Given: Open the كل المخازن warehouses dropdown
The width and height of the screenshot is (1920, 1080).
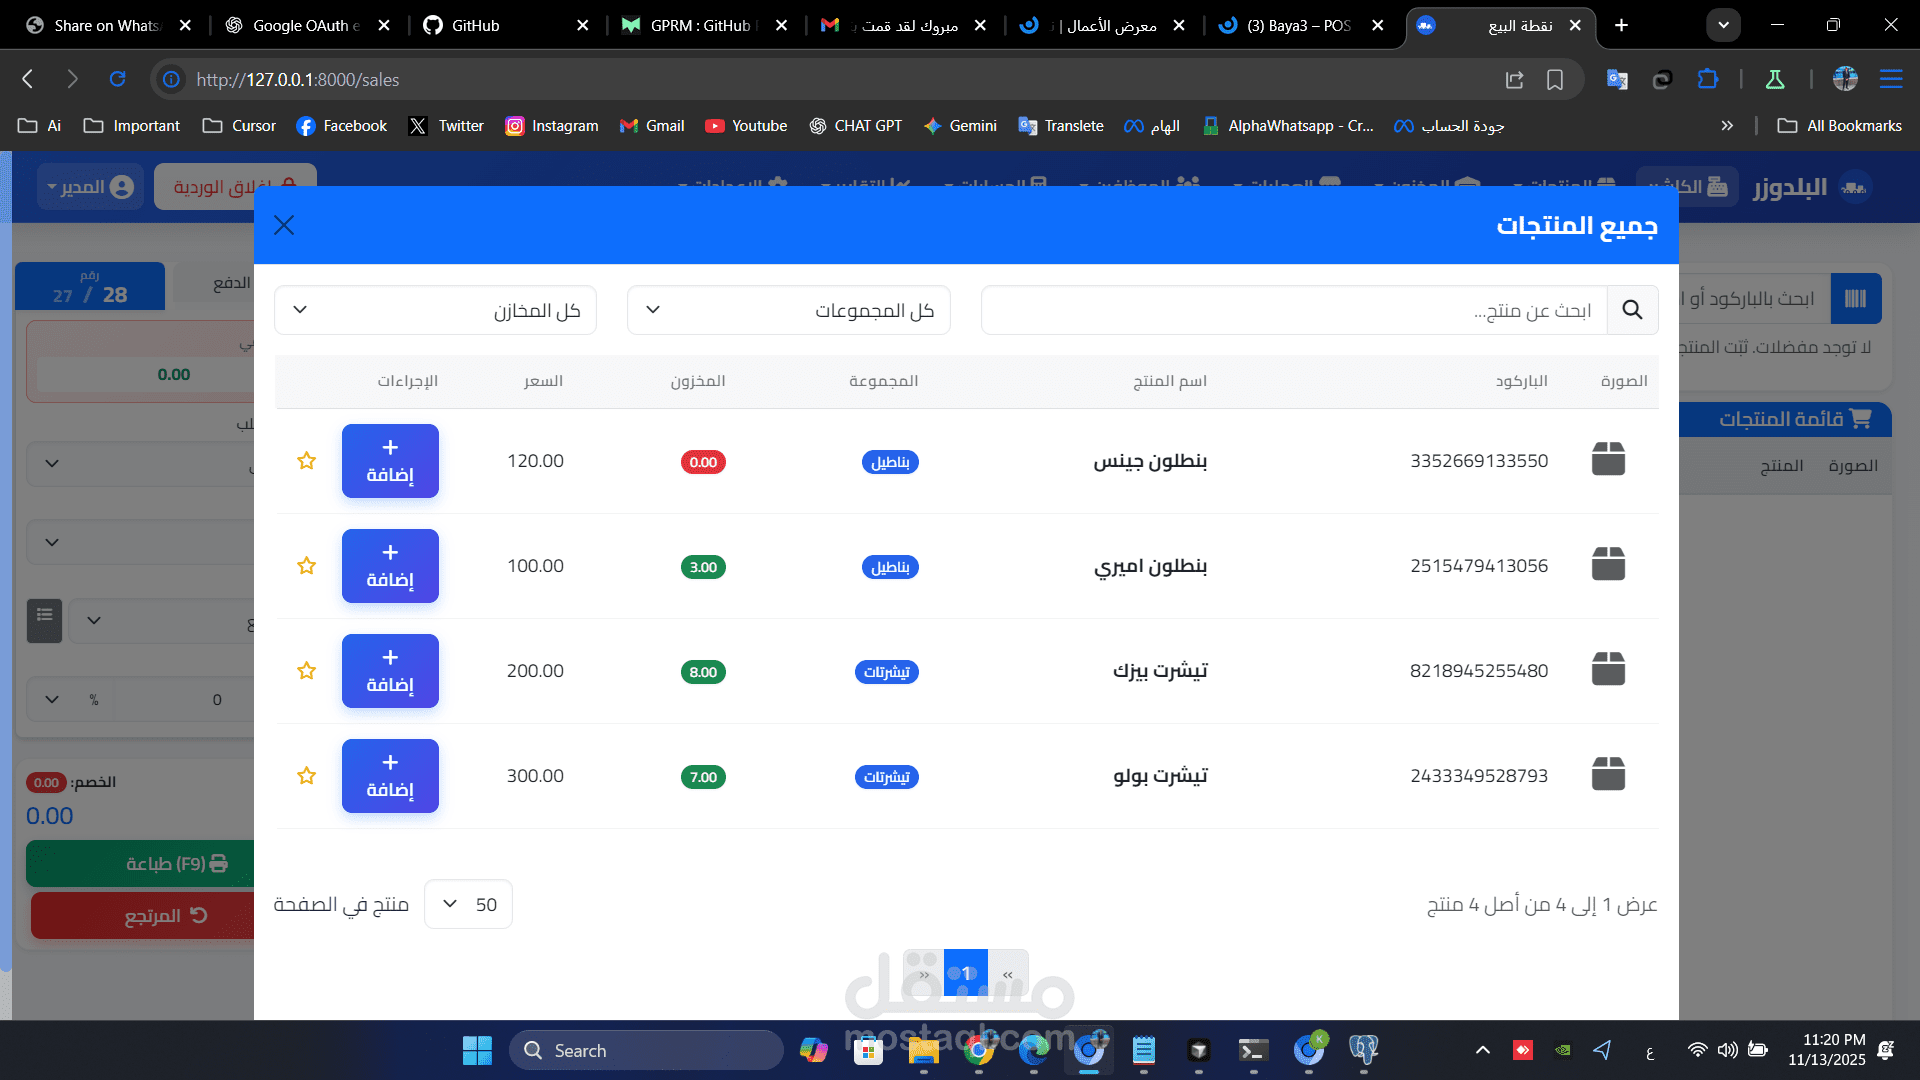Looking at the screenshot, I should (435, 310).
